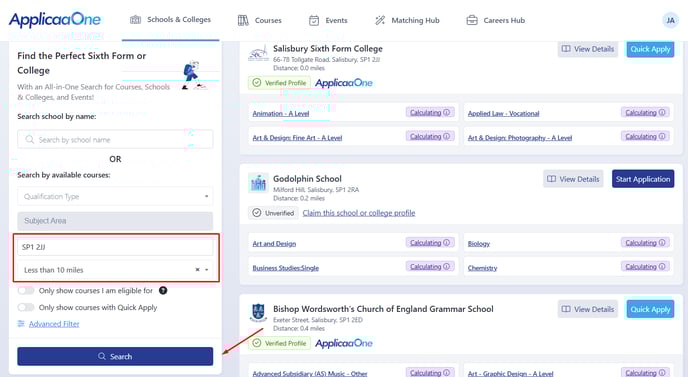This screenshot has height=377, width=688.
Task: Open the Animation - A Level course link
Action: coord(281,113)
